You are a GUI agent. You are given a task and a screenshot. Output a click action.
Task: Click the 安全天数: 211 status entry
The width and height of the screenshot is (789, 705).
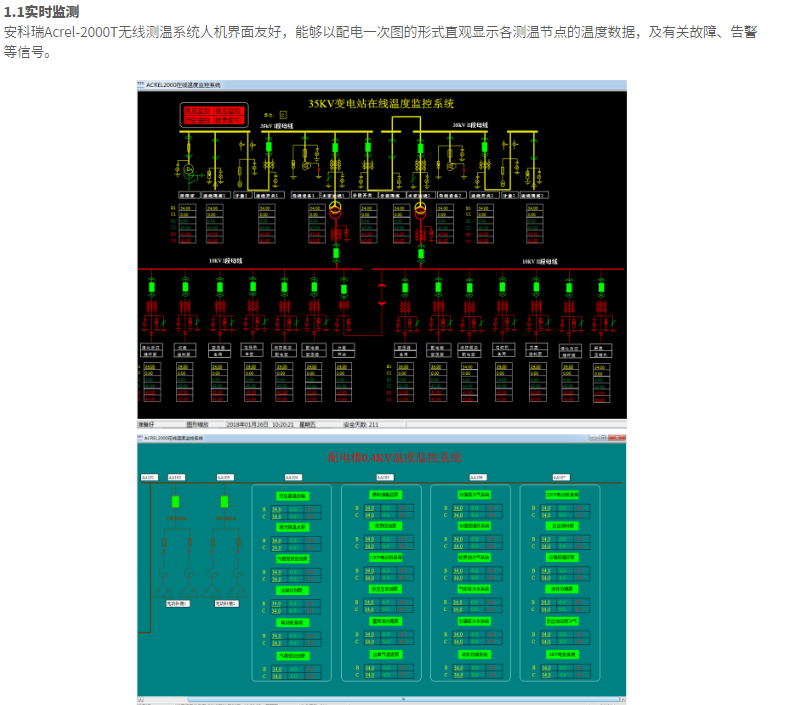pyautogui.click(x=361, y=425)
